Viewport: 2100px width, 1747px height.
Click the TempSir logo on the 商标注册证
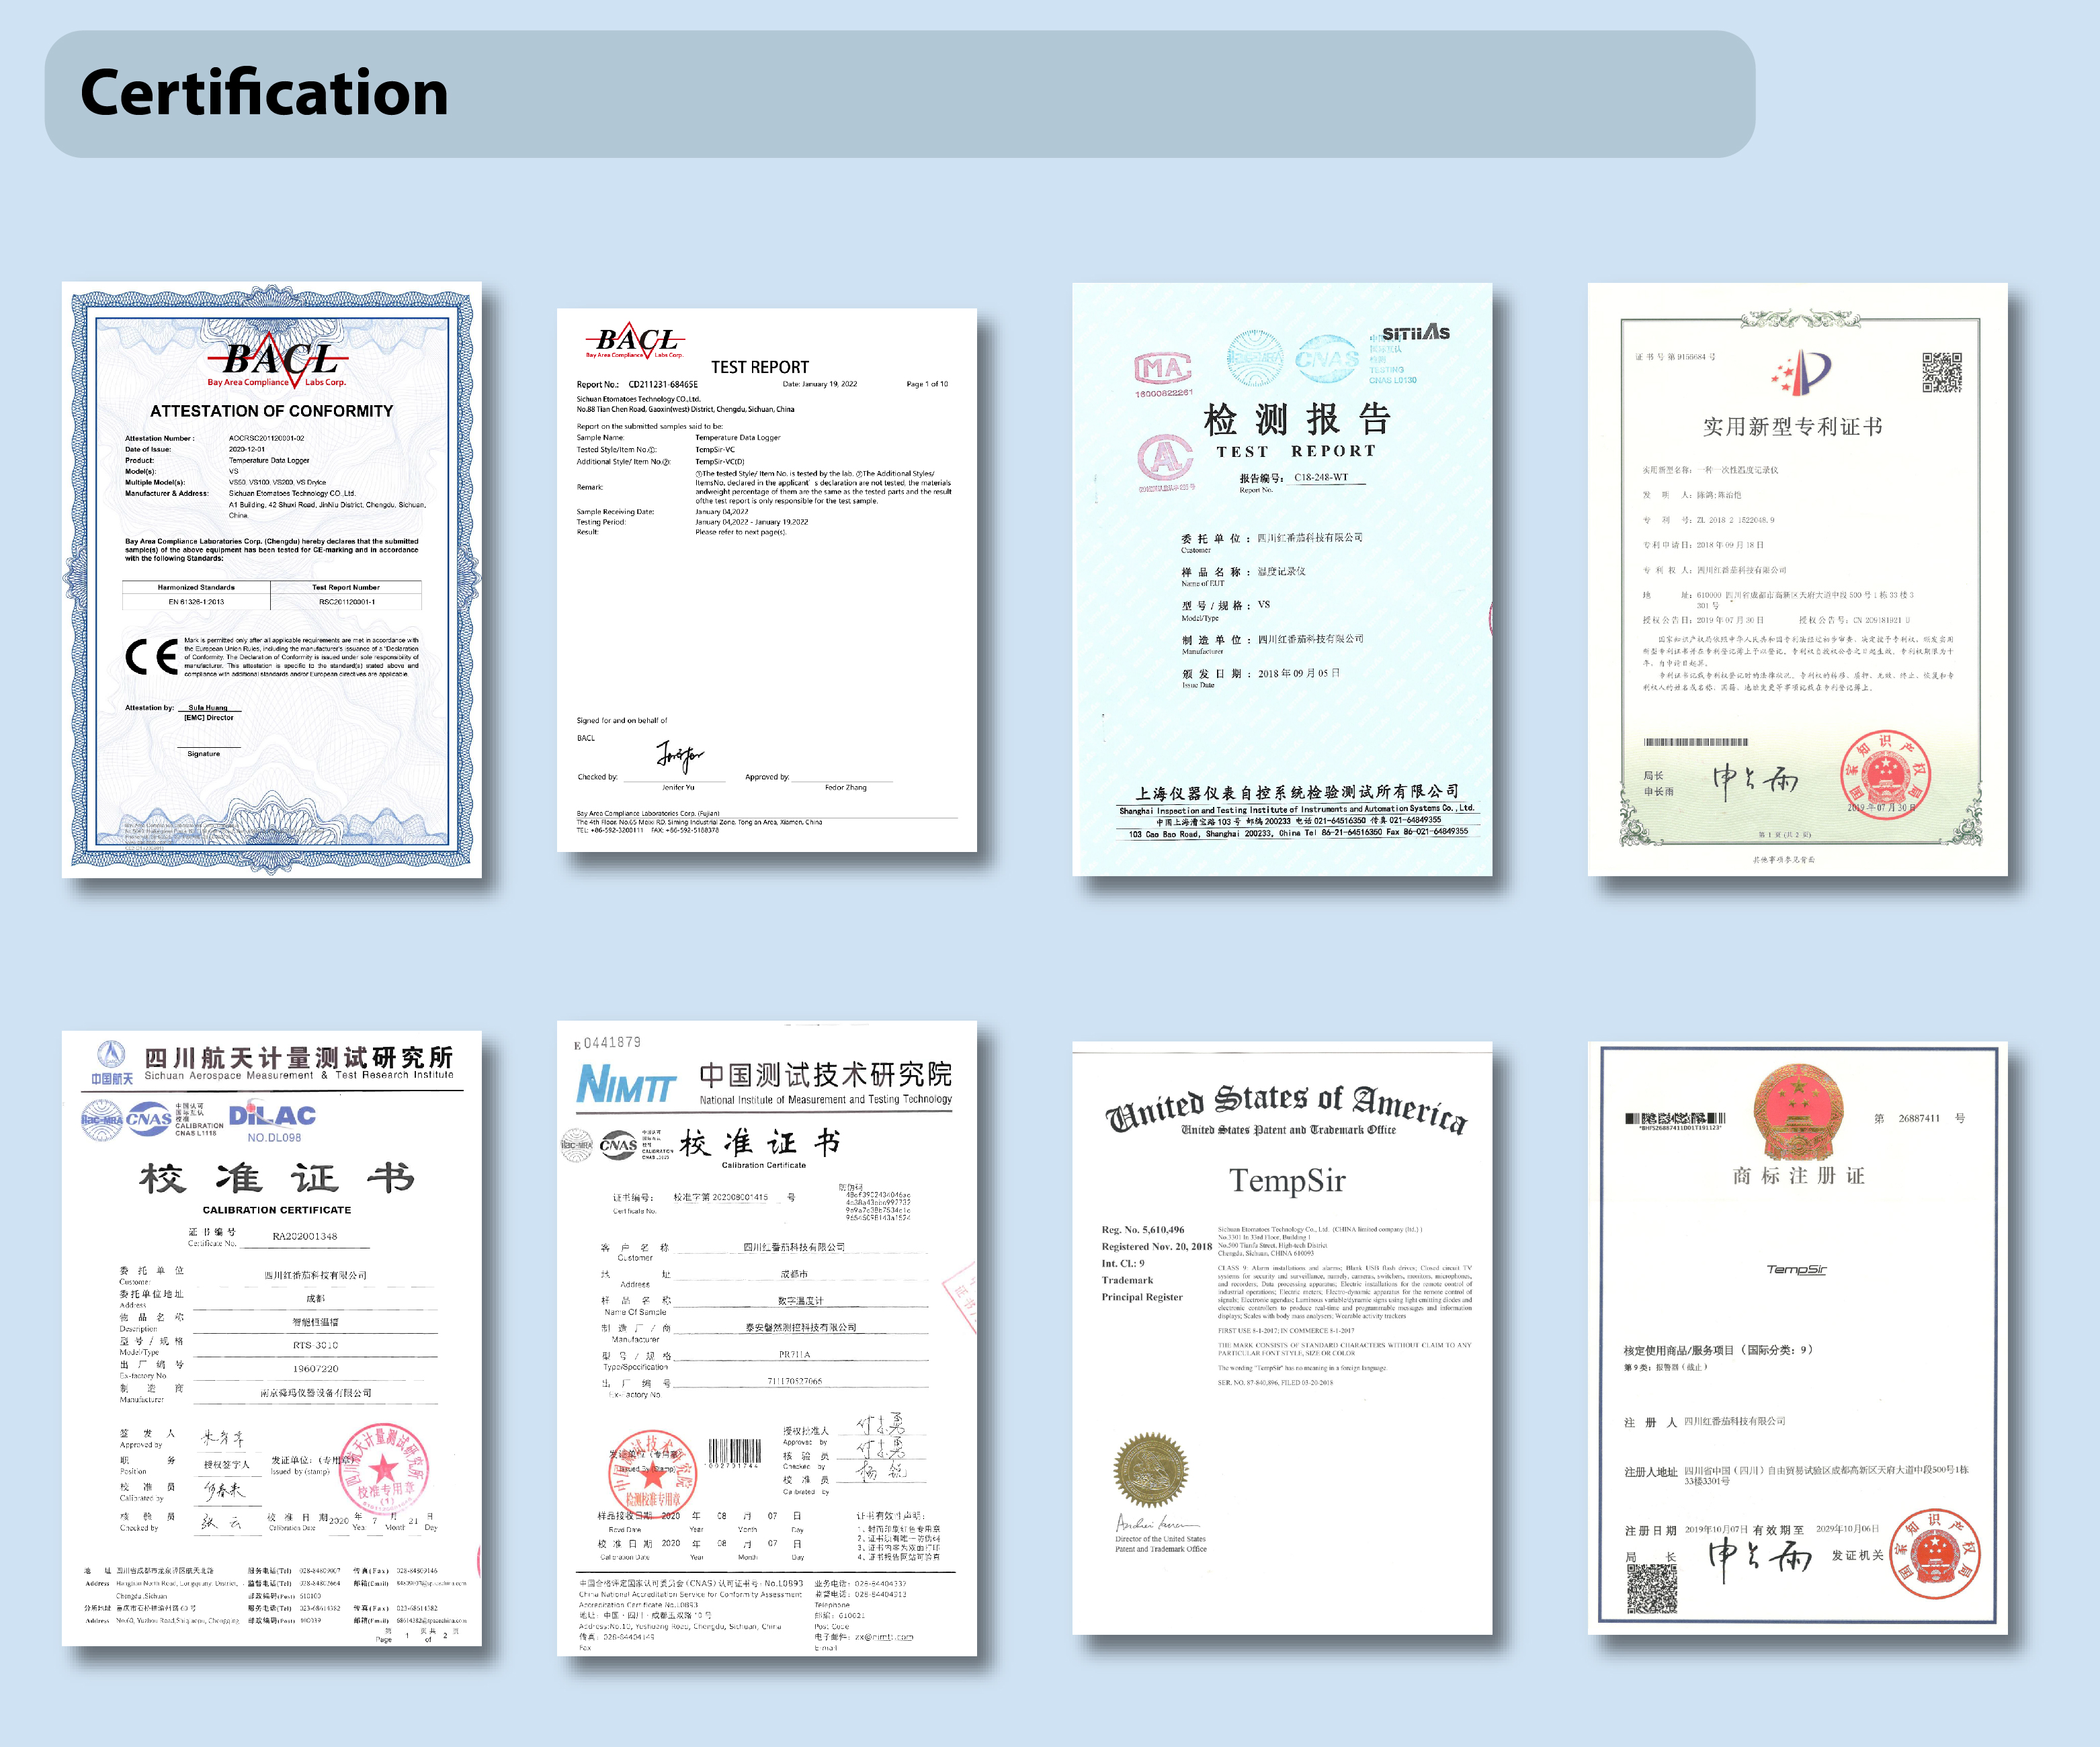click(1796, 1269)
